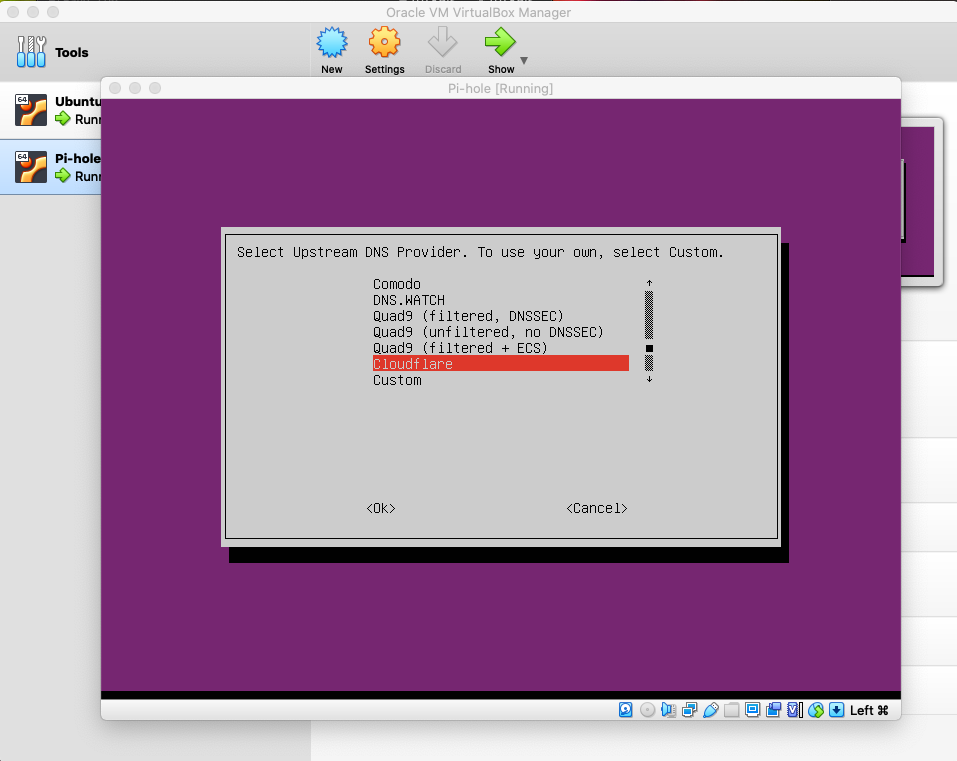Click hard disk activity status icon

626,710
